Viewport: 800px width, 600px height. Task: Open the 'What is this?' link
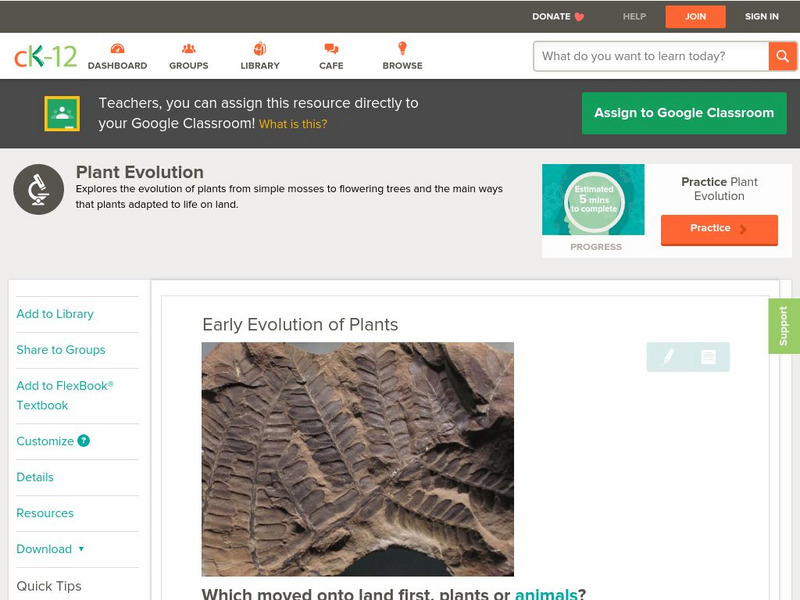[x=293, y=124]
